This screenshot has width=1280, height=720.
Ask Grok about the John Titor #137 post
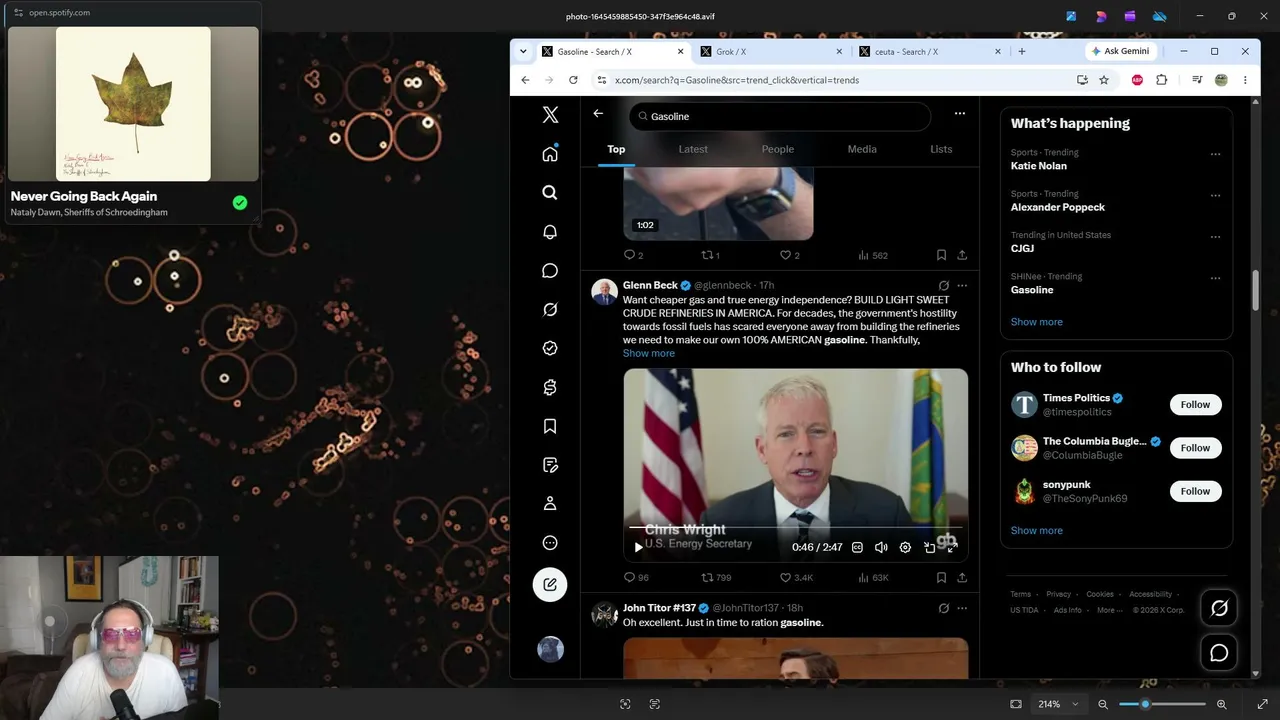(x=943, y=608)
